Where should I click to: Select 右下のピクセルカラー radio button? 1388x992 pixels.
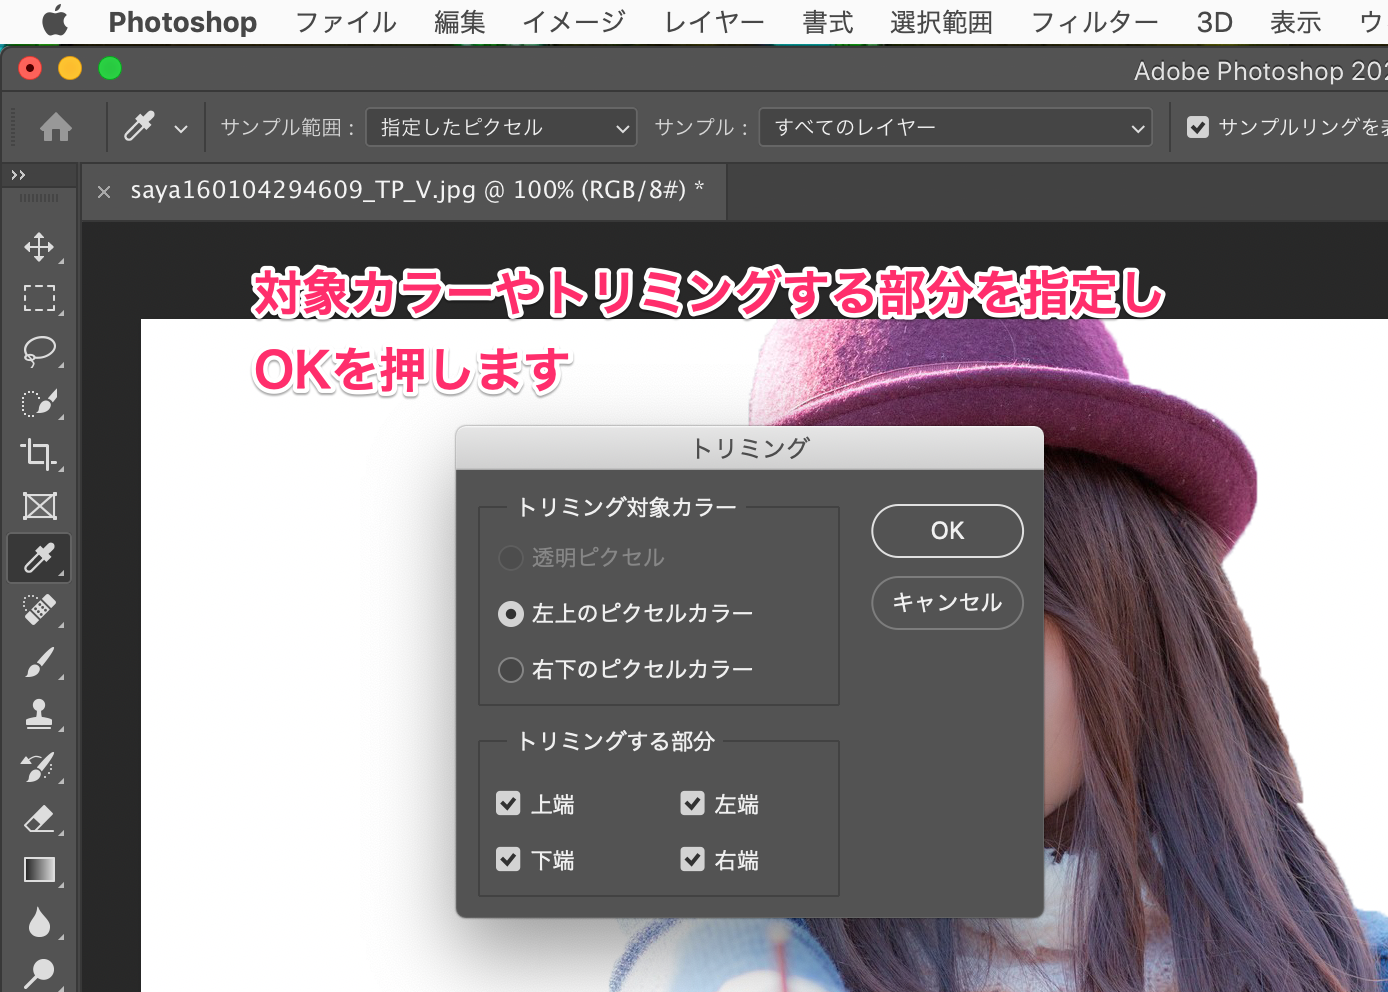tap(511, 669)
